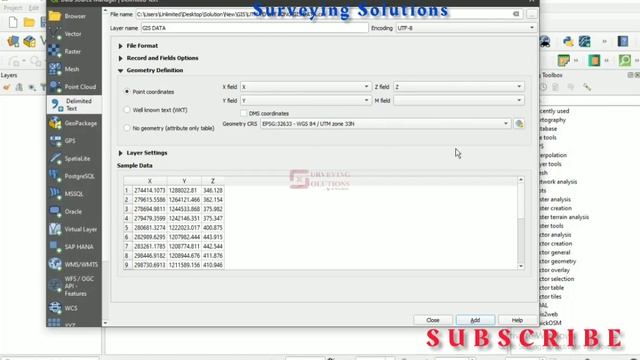640x360 pixels.
Task: Click sample data scrollbar down arrow
Action: pyautogui.click(x=521, y=266)
